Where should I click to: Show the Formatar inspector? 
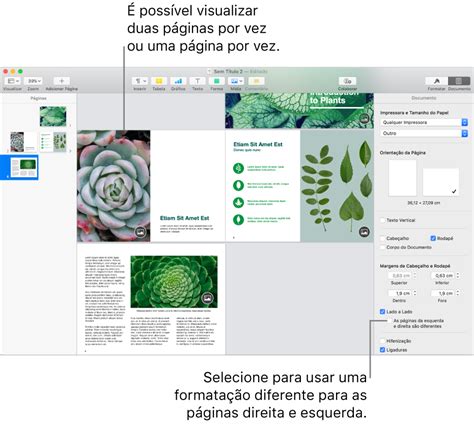coord(436,81)
